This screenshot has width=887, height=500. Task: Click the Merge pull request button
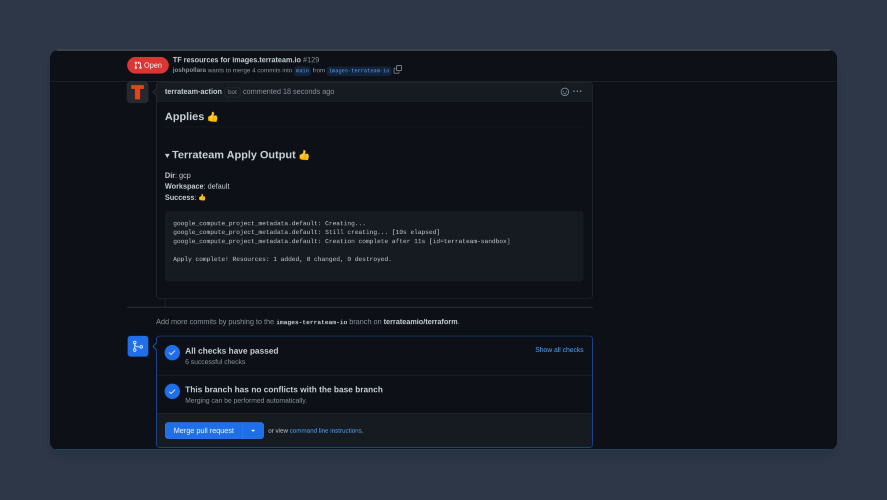[x=204, y=430]
